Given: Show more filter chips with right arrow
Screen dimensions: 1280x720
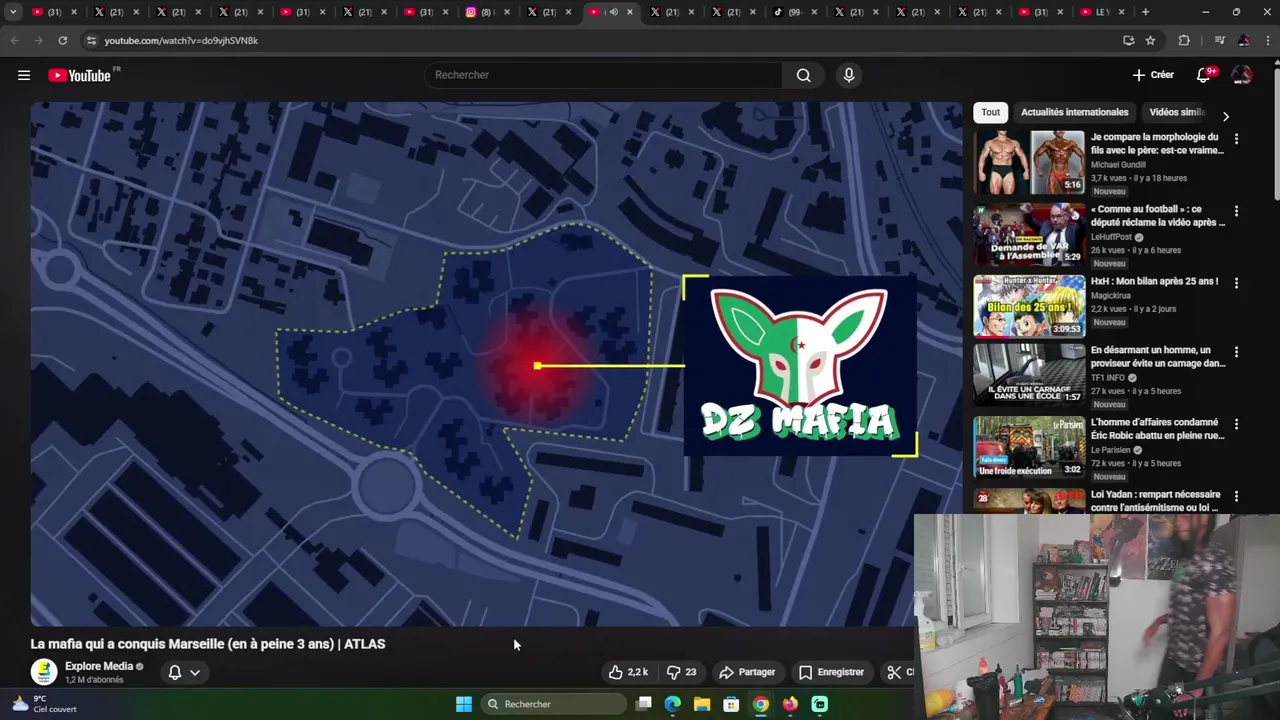Looking at the screenshot, I should tap(1226, 116).
